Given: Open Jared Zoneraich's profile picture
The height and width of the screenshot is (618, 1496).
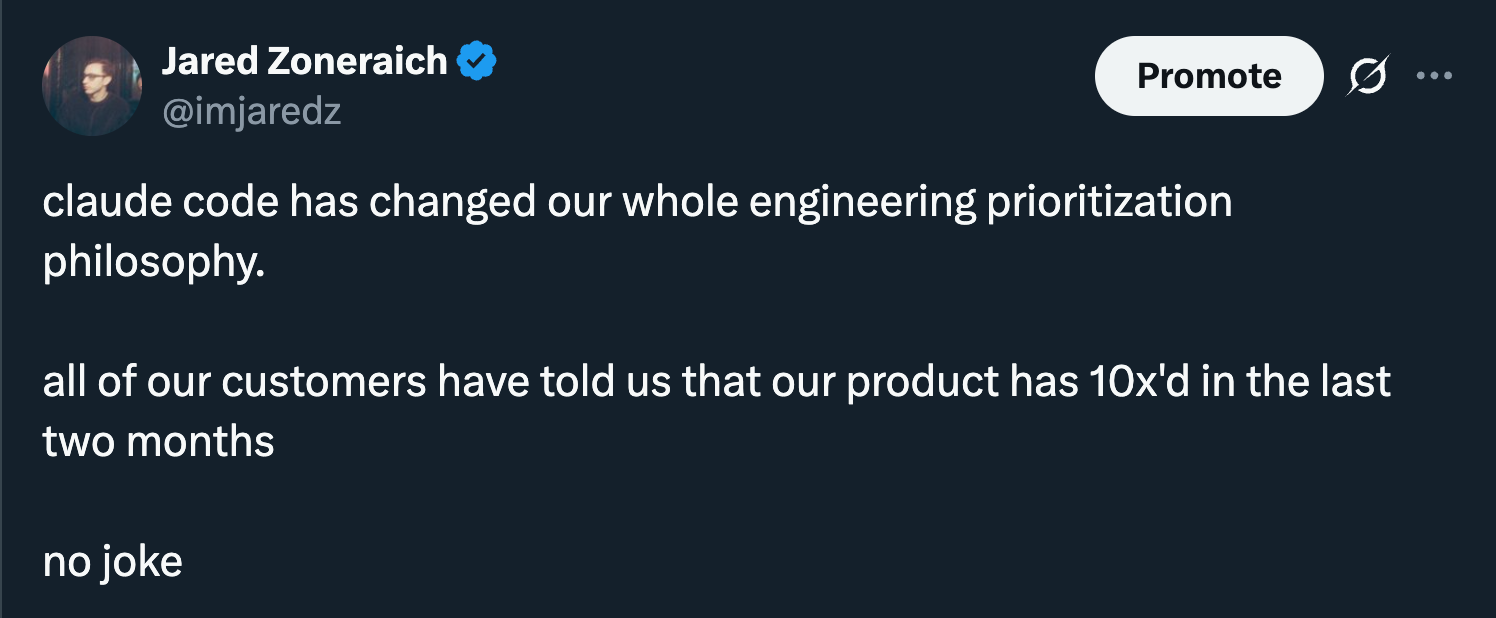Looking at the screenshot, I should pos(91,86).
